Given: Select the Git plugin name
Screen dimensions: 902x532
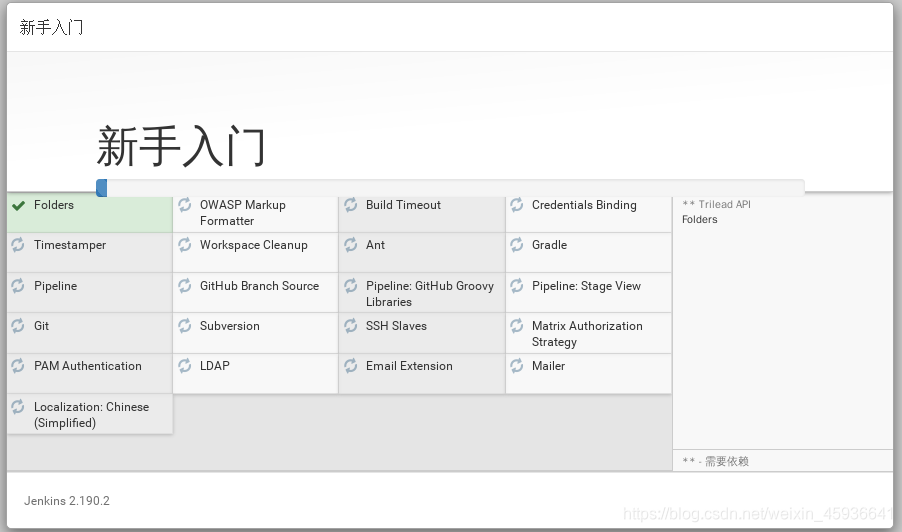Looking at the screenshot, I should (x=41, y=326).
